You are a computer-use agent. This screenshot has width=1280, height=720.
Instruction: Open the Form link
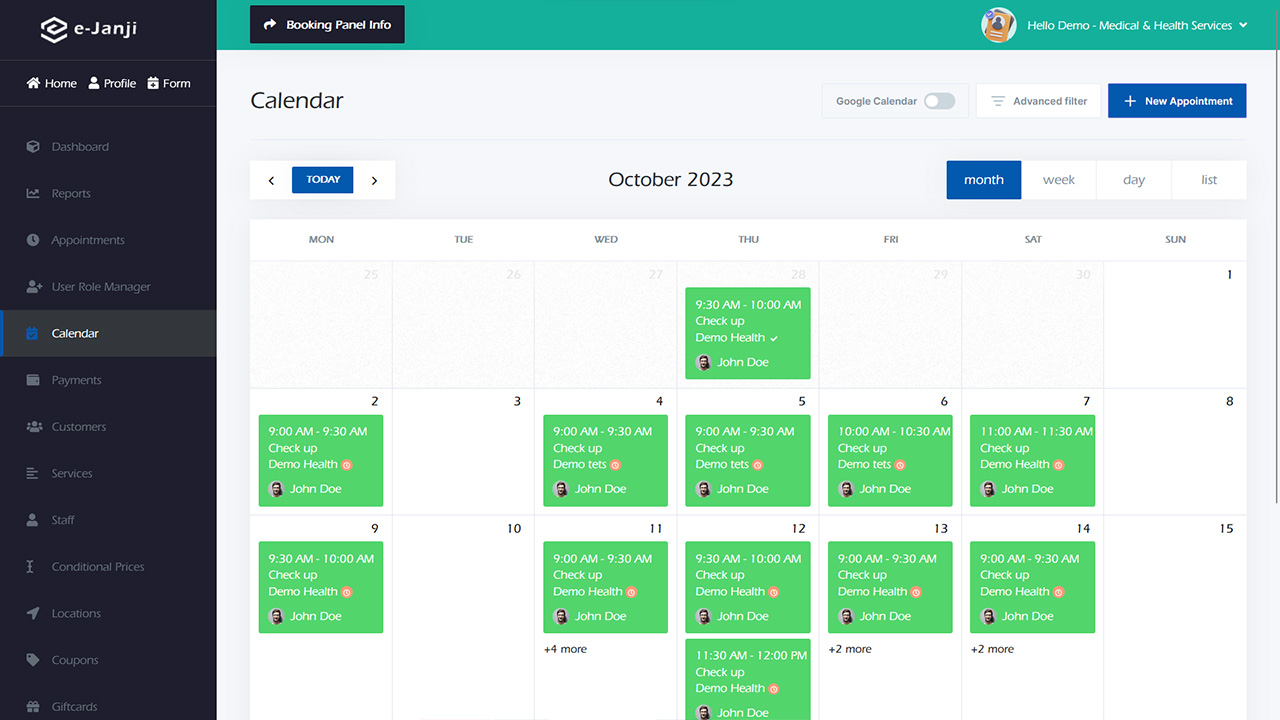(x=169, y=83)
